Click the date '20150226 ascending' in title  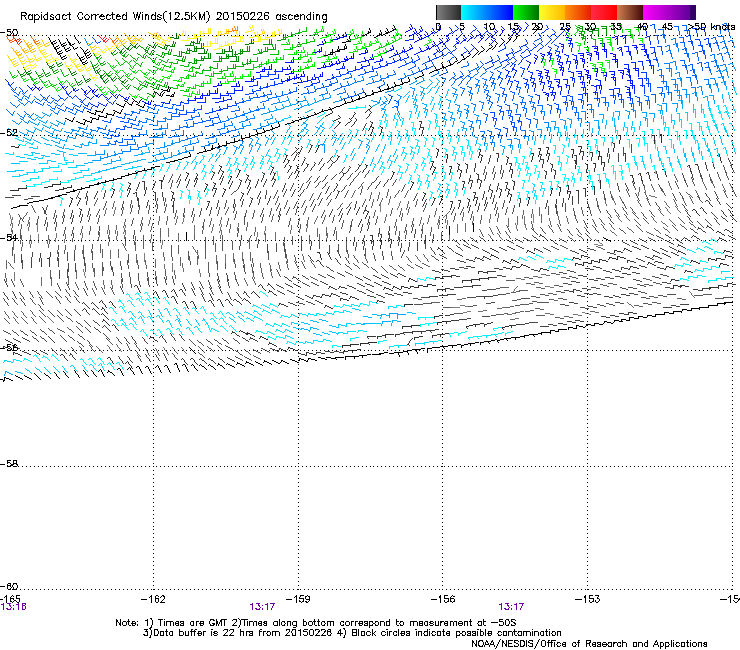272,17
